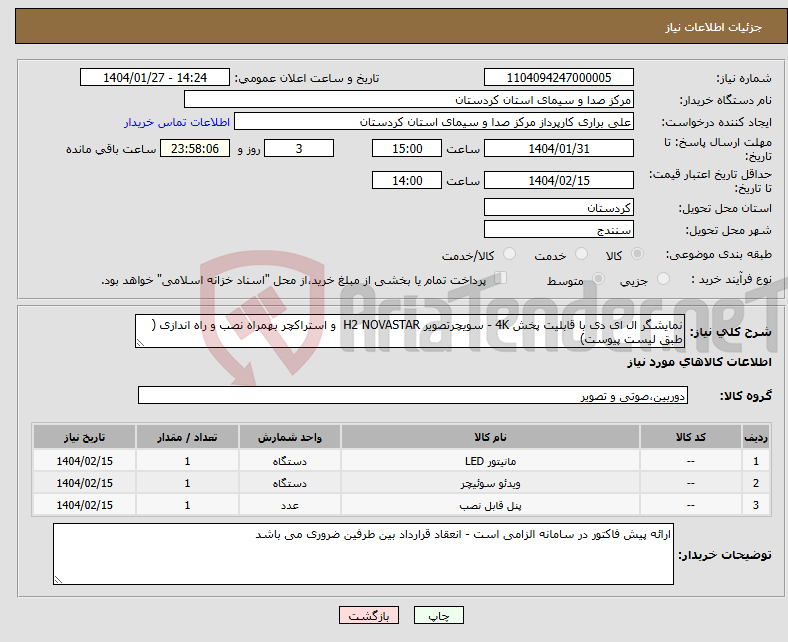Viewport: 788px width, 642px height.
Task: Open buyer contact information link
Action: point(177,122)
